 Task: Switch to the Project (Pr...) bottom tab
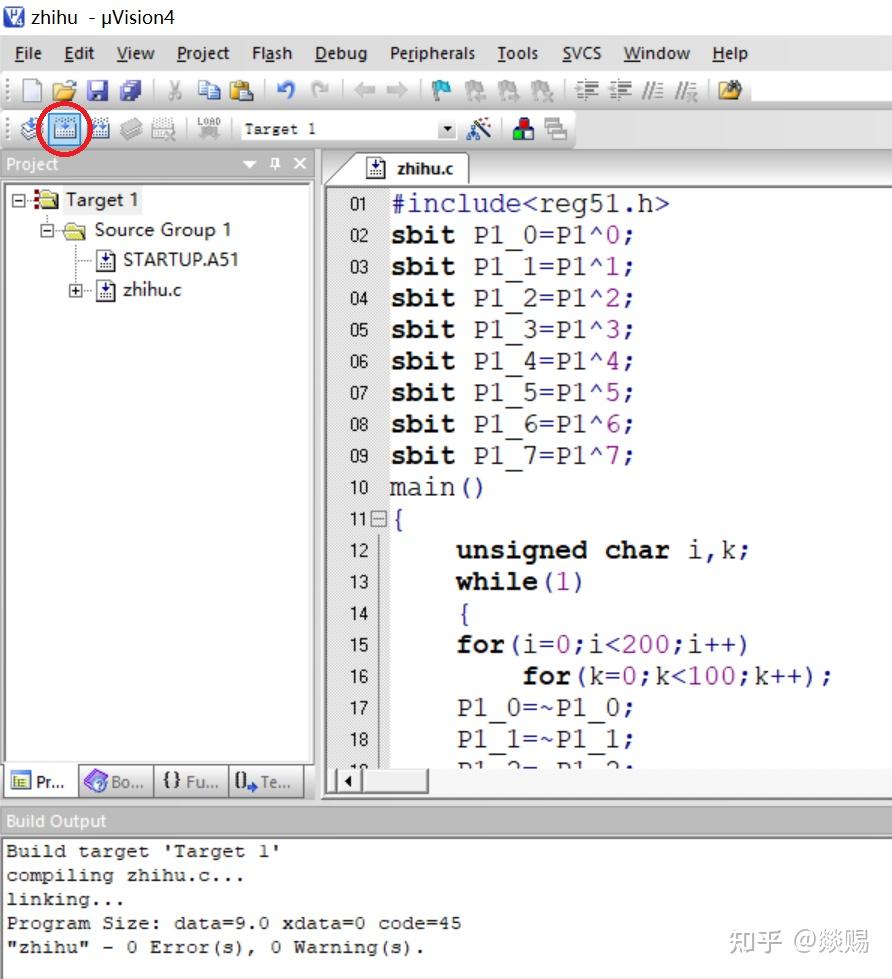(41, 782)
